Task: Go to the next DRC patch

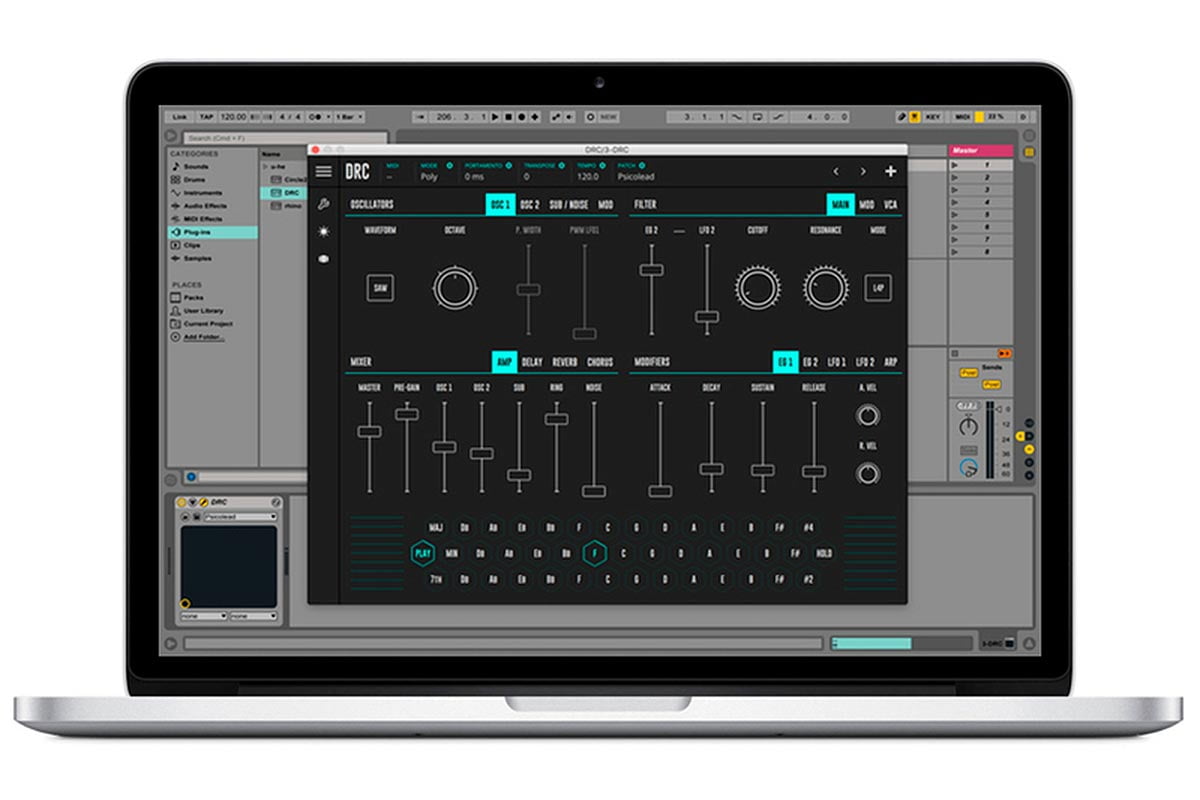Action: 863,171
